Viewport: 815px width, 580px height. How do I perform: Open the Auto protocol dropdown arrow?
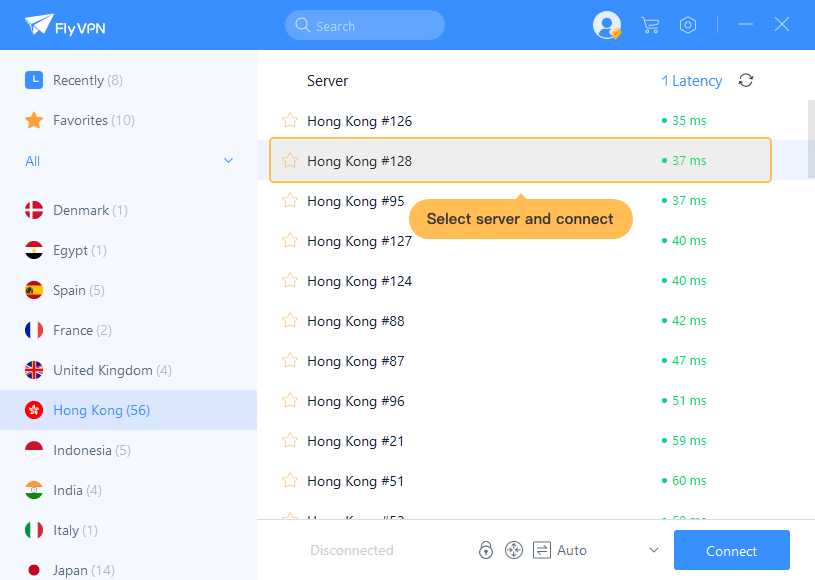pos(654,550)
